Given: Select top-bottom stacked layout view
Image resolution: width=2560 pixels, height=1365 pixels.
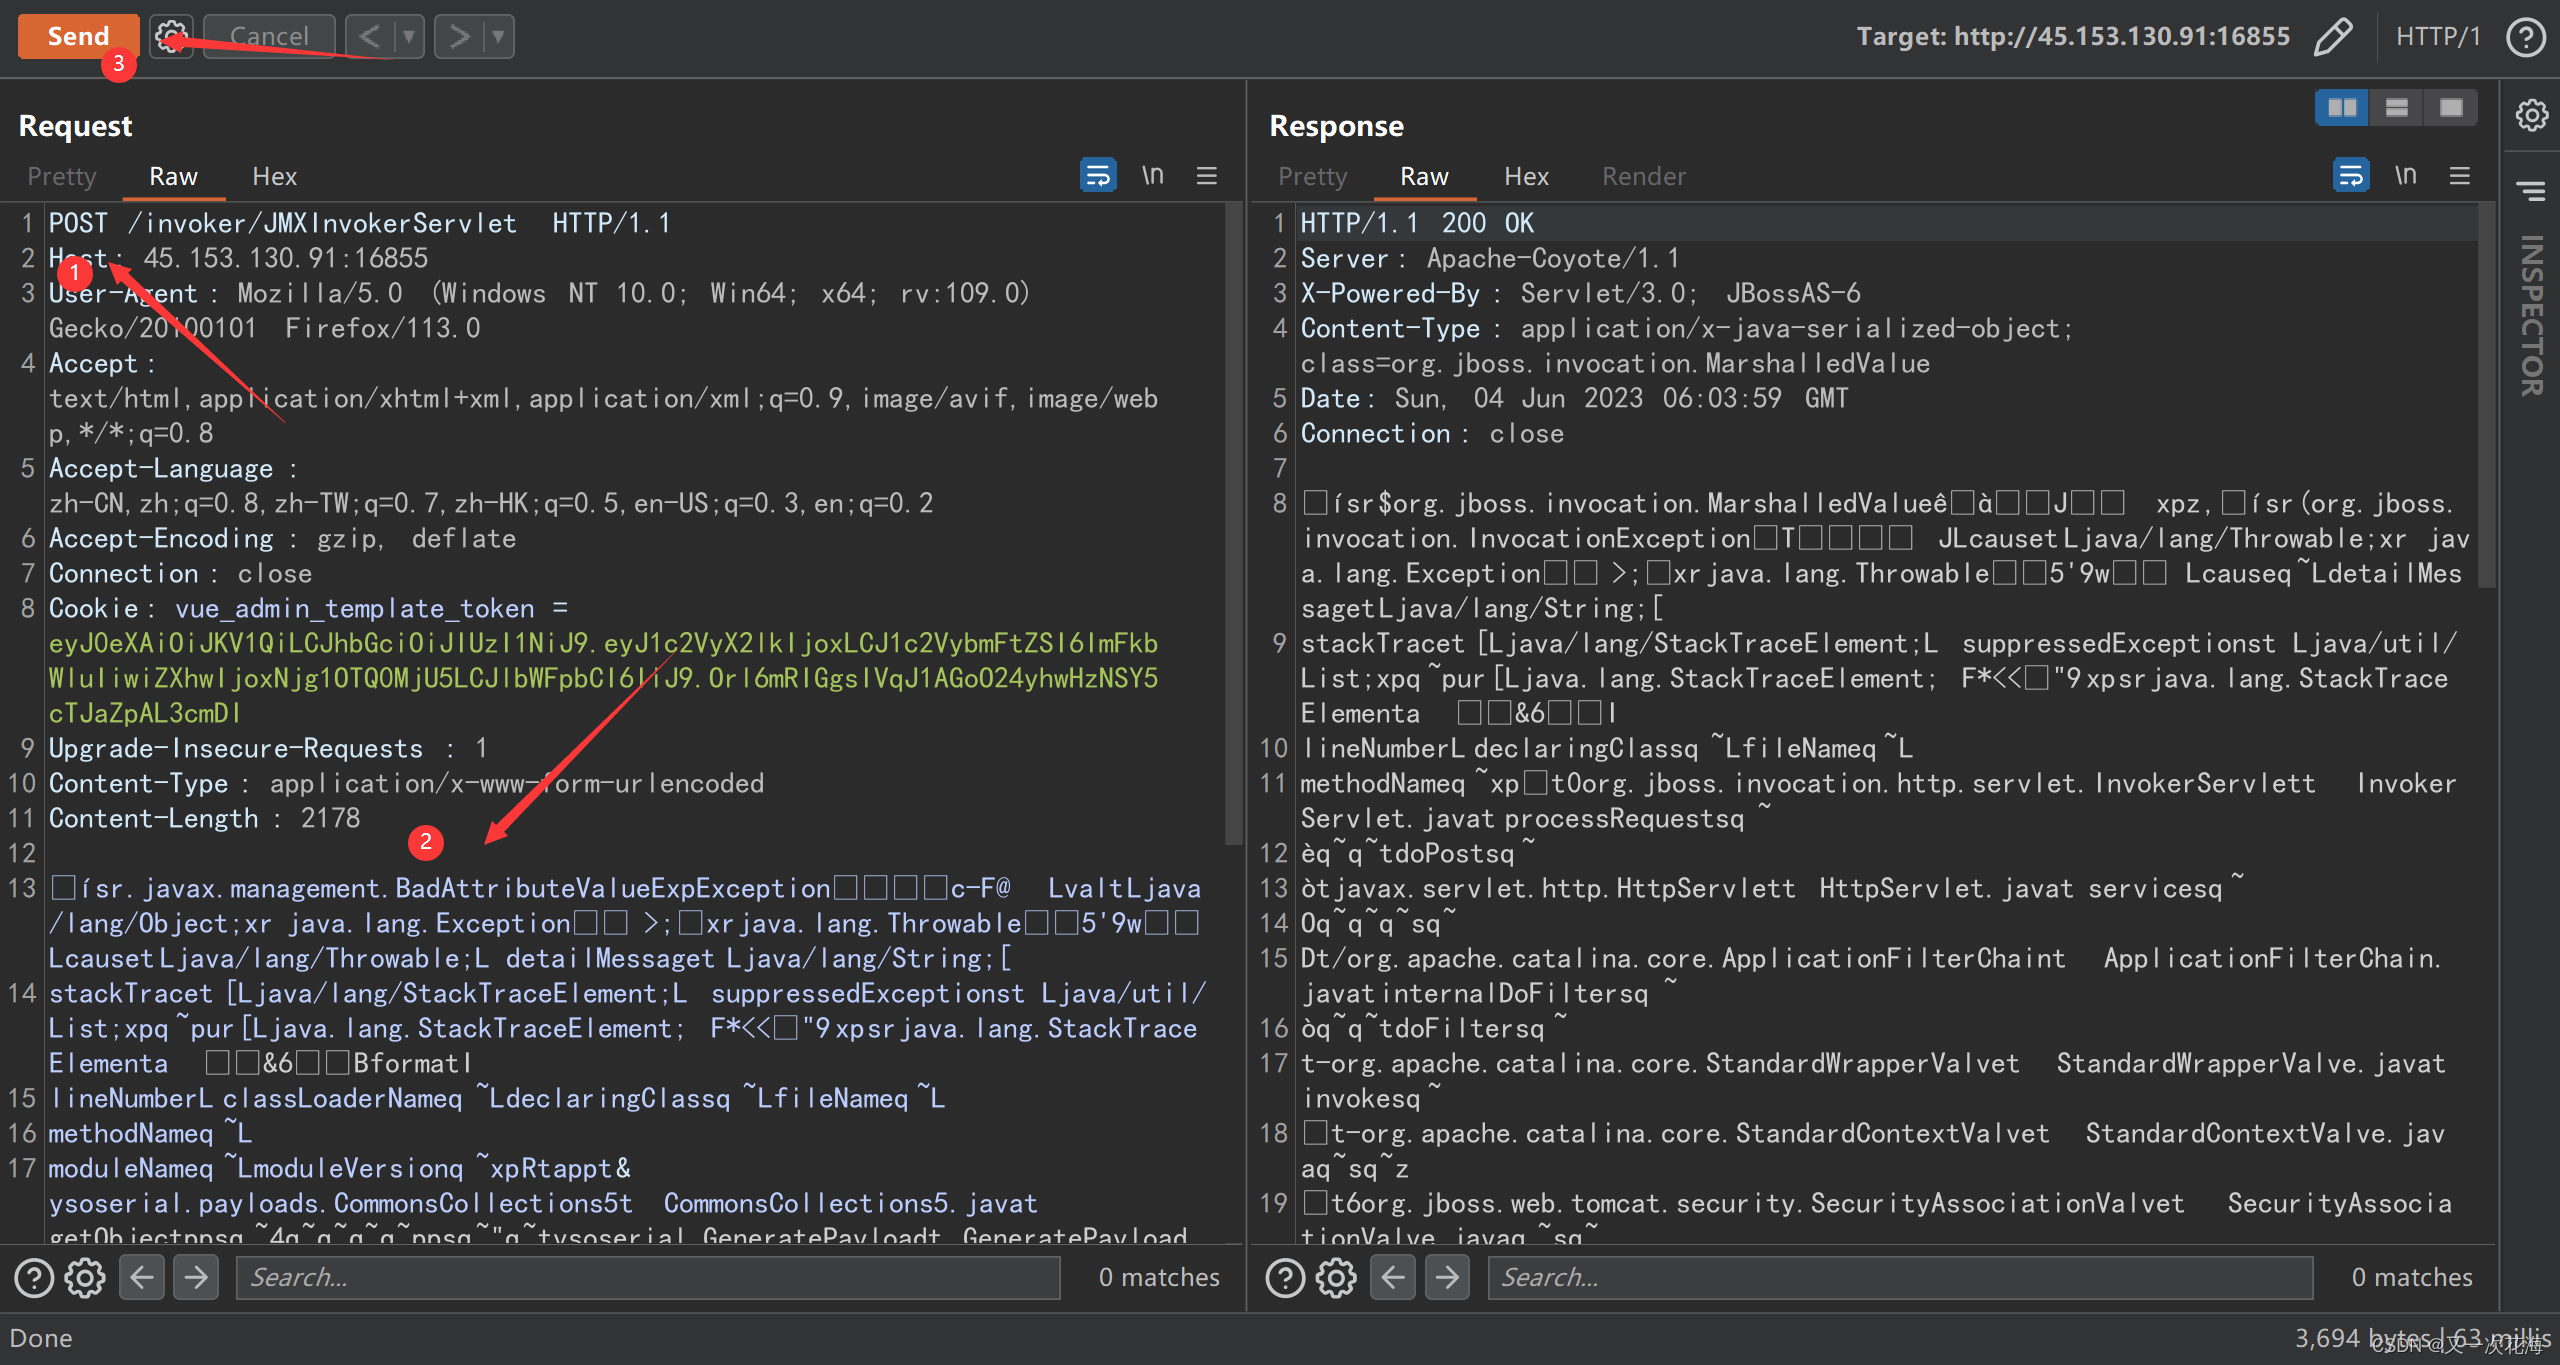Looking at the screenshot, I should pyautogui.click(x=2396, y=107).
